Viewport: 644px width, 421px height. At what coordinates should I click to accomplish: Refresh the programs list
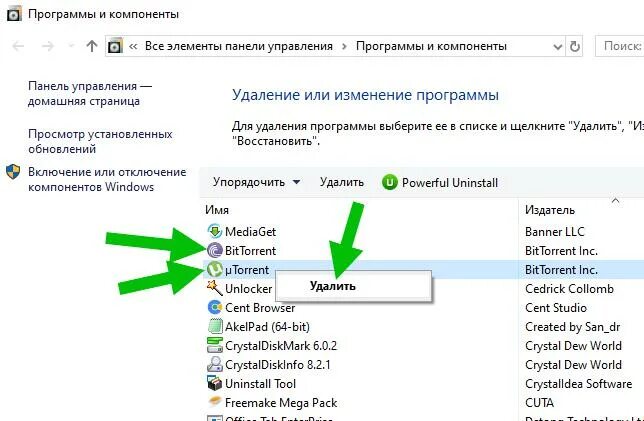pos(575,46)
